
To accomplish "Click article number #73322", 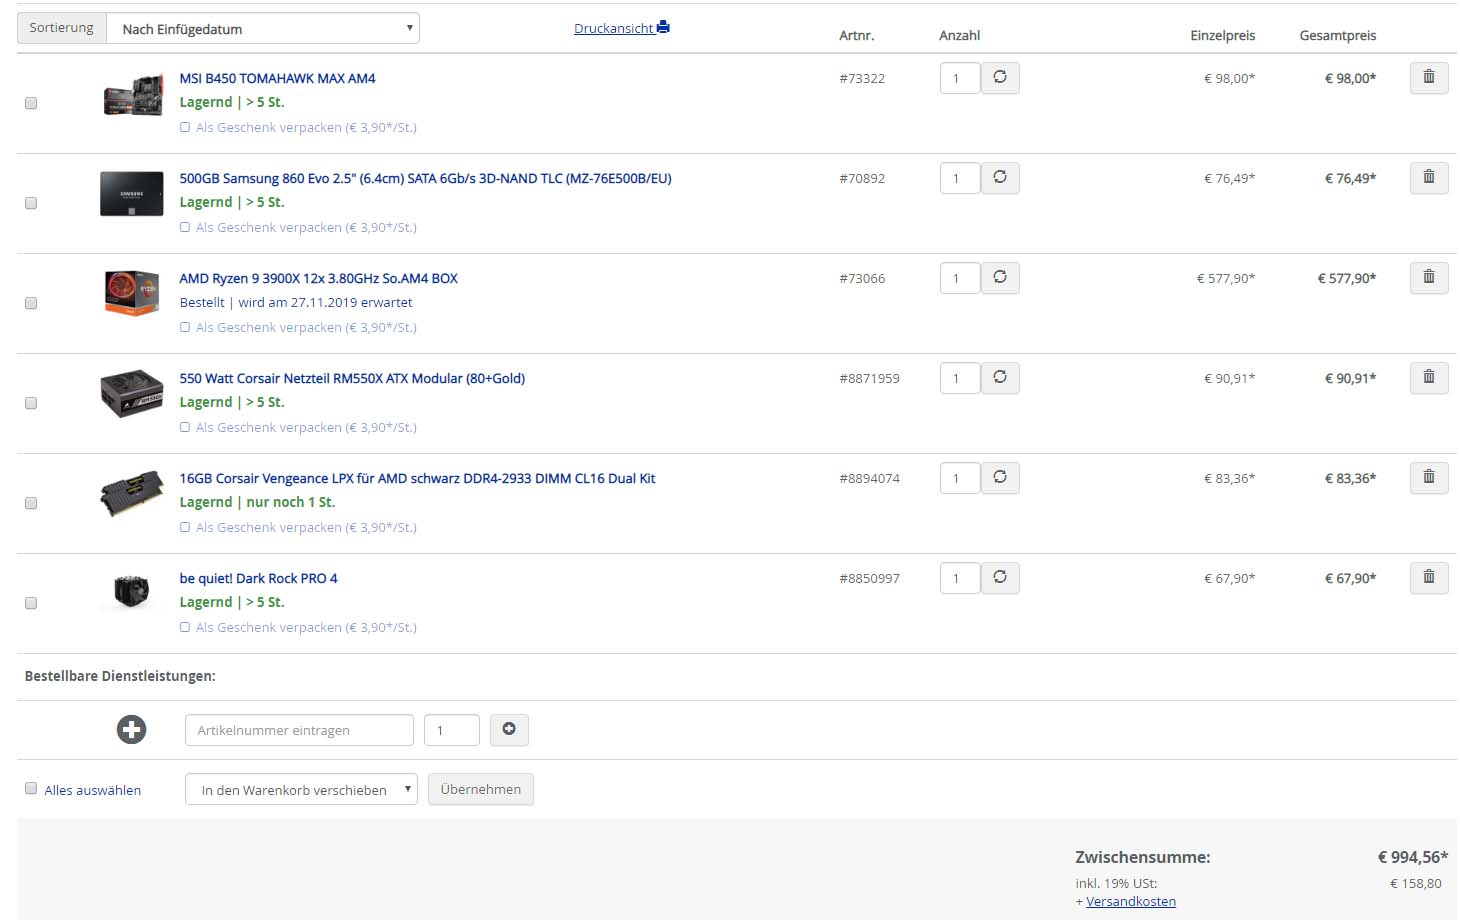I will tap(862, 78).
